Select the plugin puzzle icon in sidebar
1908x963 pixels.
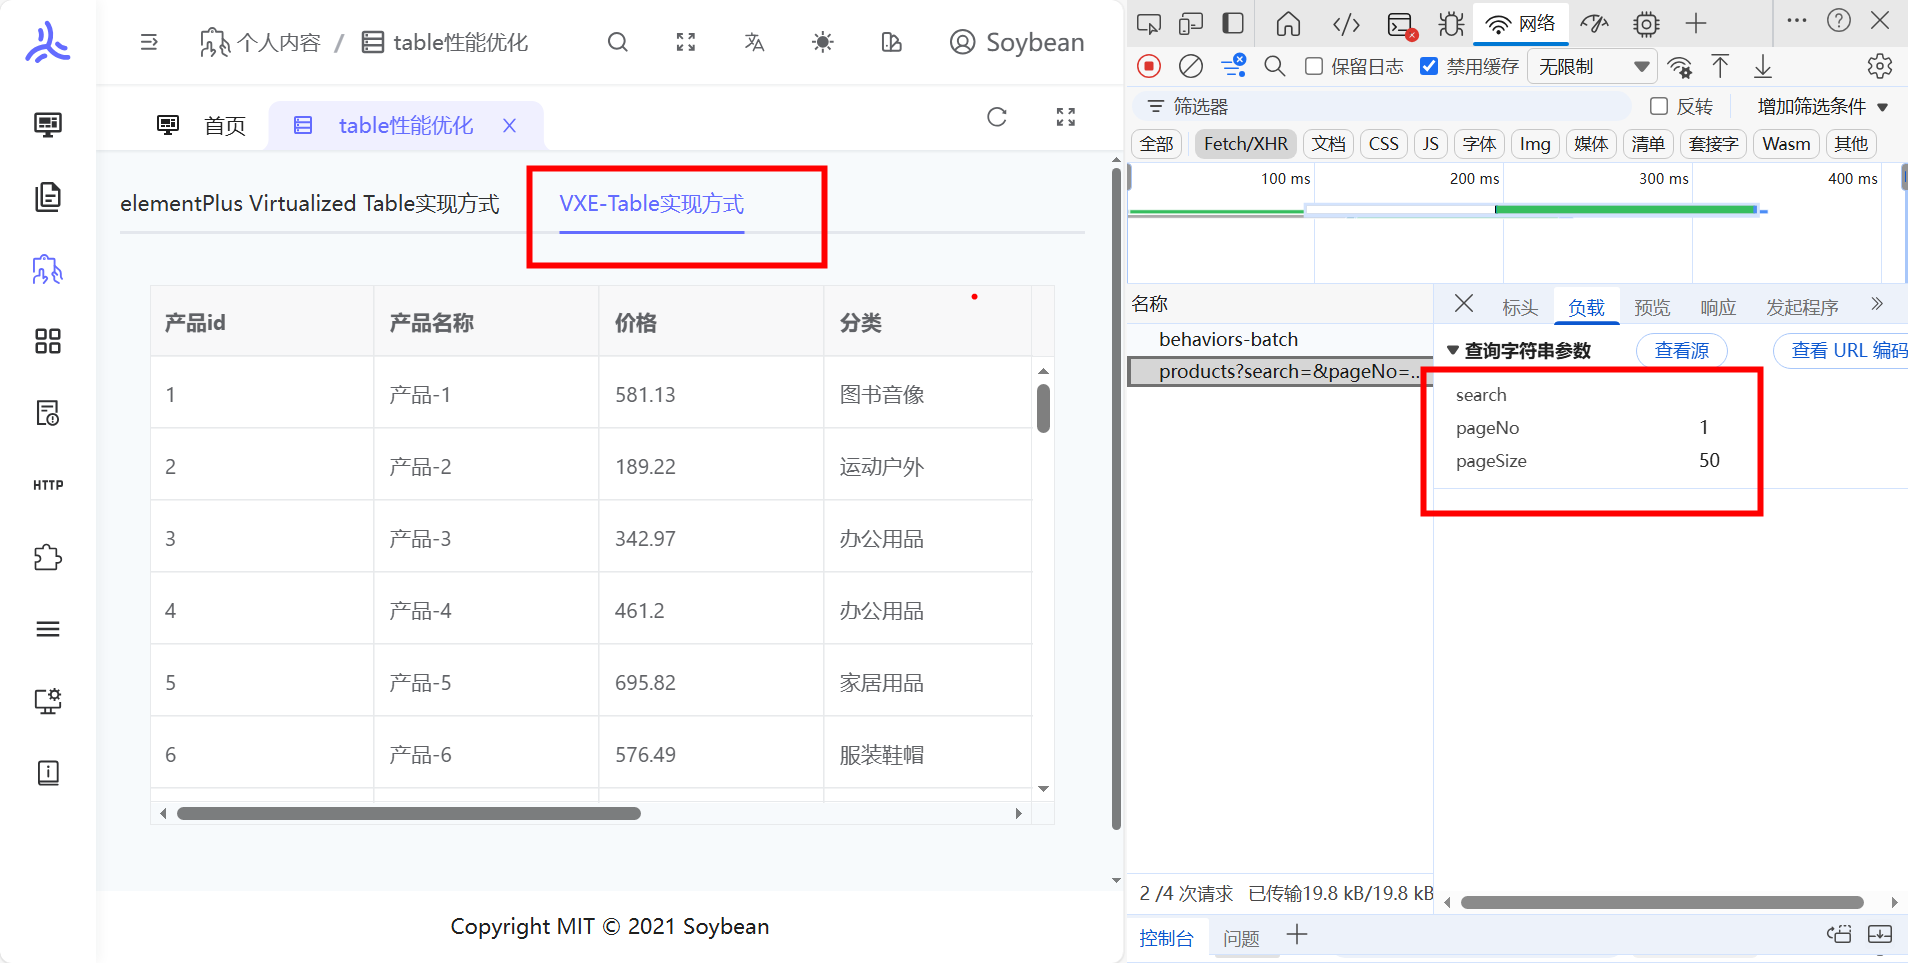(47, 557)
